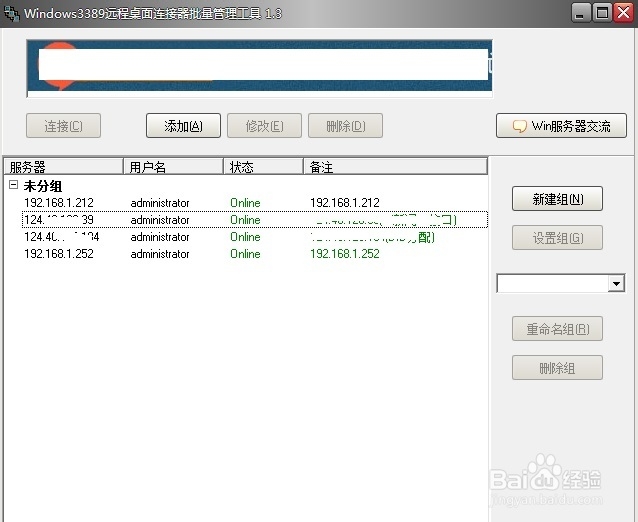Screen dimensions: 638x522
Task: Click the 添加(A) button
Action: click(x=184, y=126)
